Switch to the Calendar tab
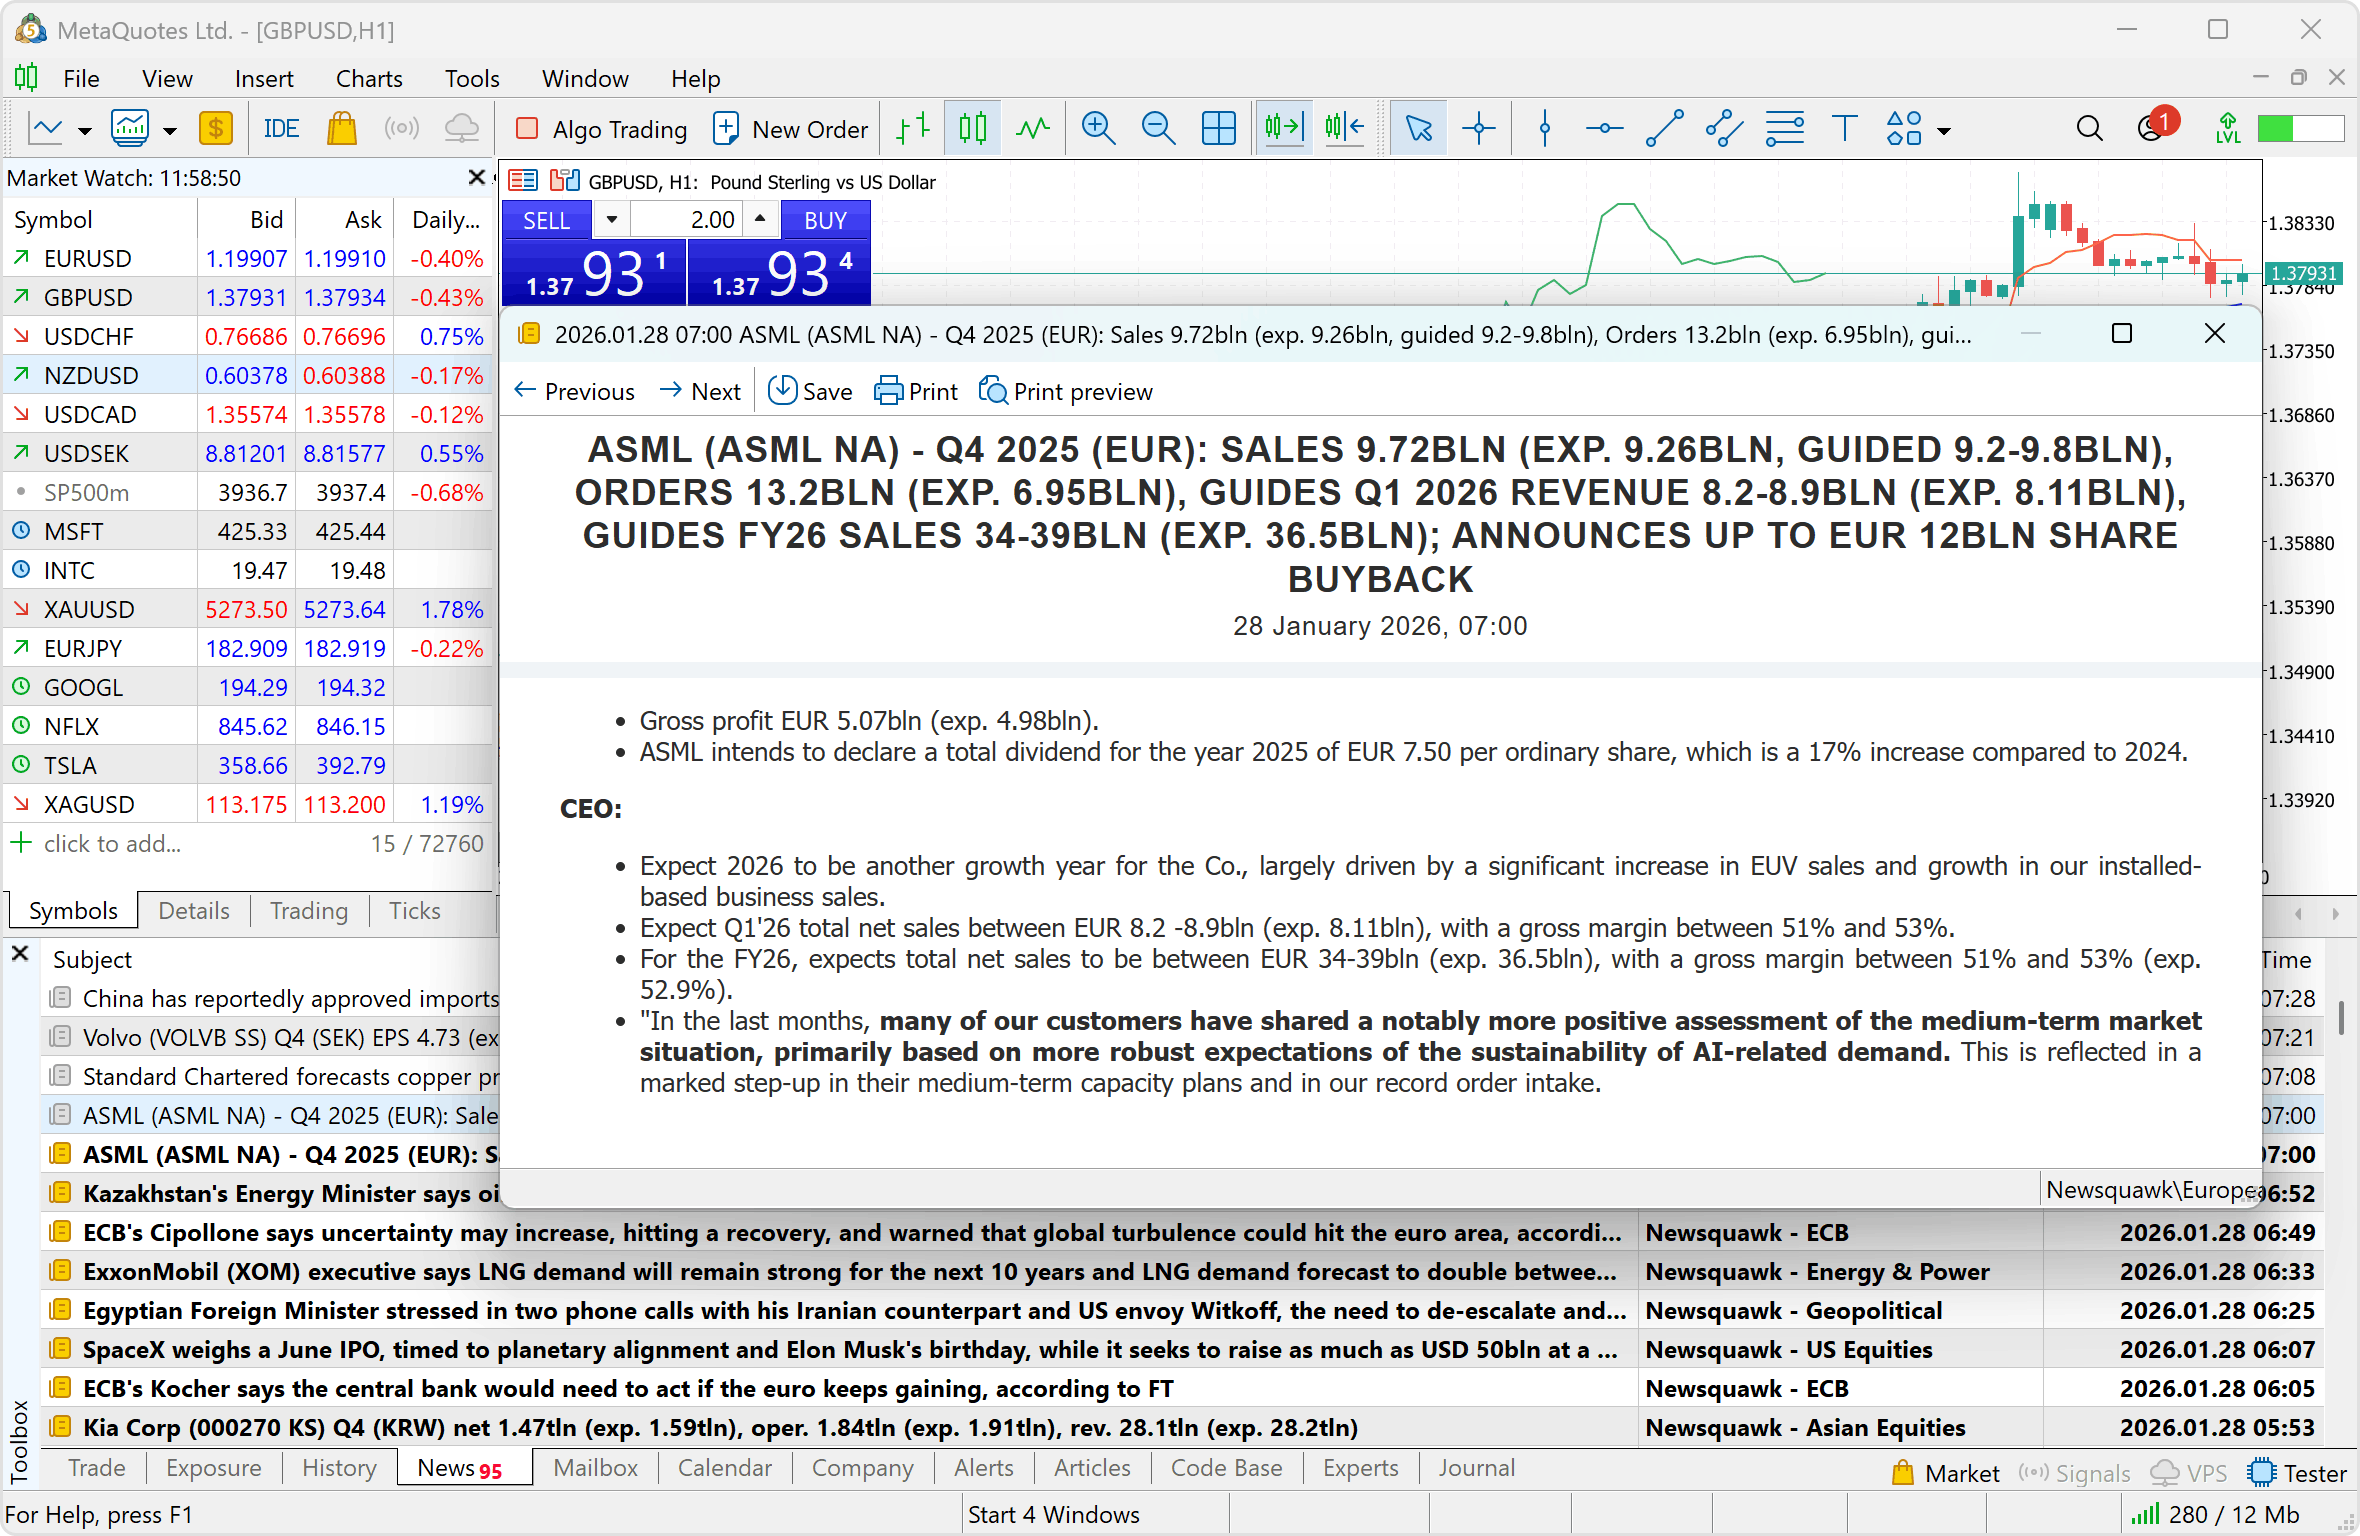Viewport: 2360px width, 1536px height. [x=724, y=1468]
